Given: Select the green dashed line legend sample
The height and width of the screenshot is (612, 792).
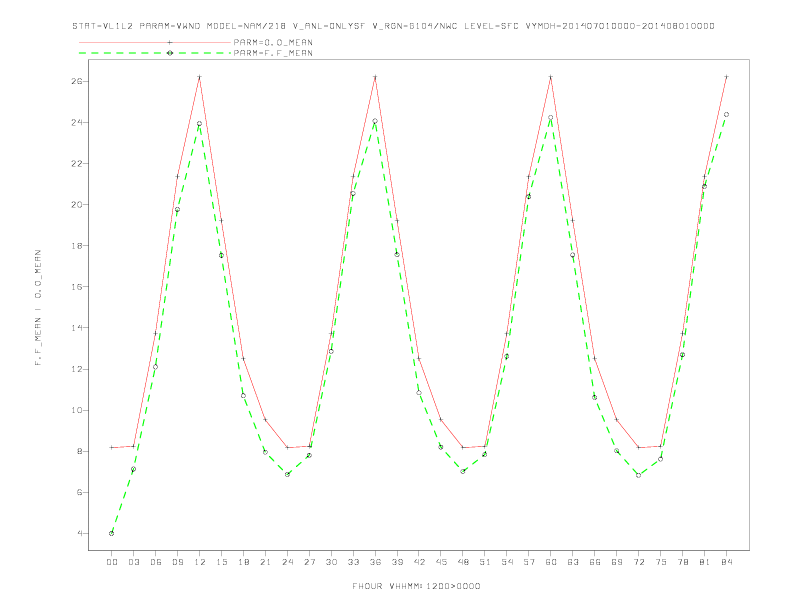Looking at the screenshot, I should click(155, 53).
